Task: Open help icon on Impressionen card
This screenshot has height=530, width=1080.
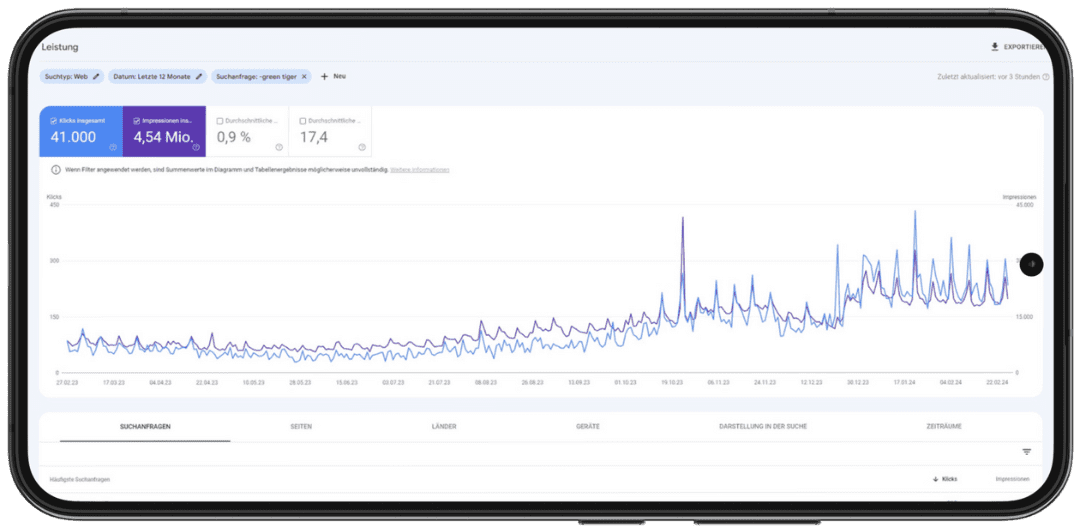Action: [196, 147]
